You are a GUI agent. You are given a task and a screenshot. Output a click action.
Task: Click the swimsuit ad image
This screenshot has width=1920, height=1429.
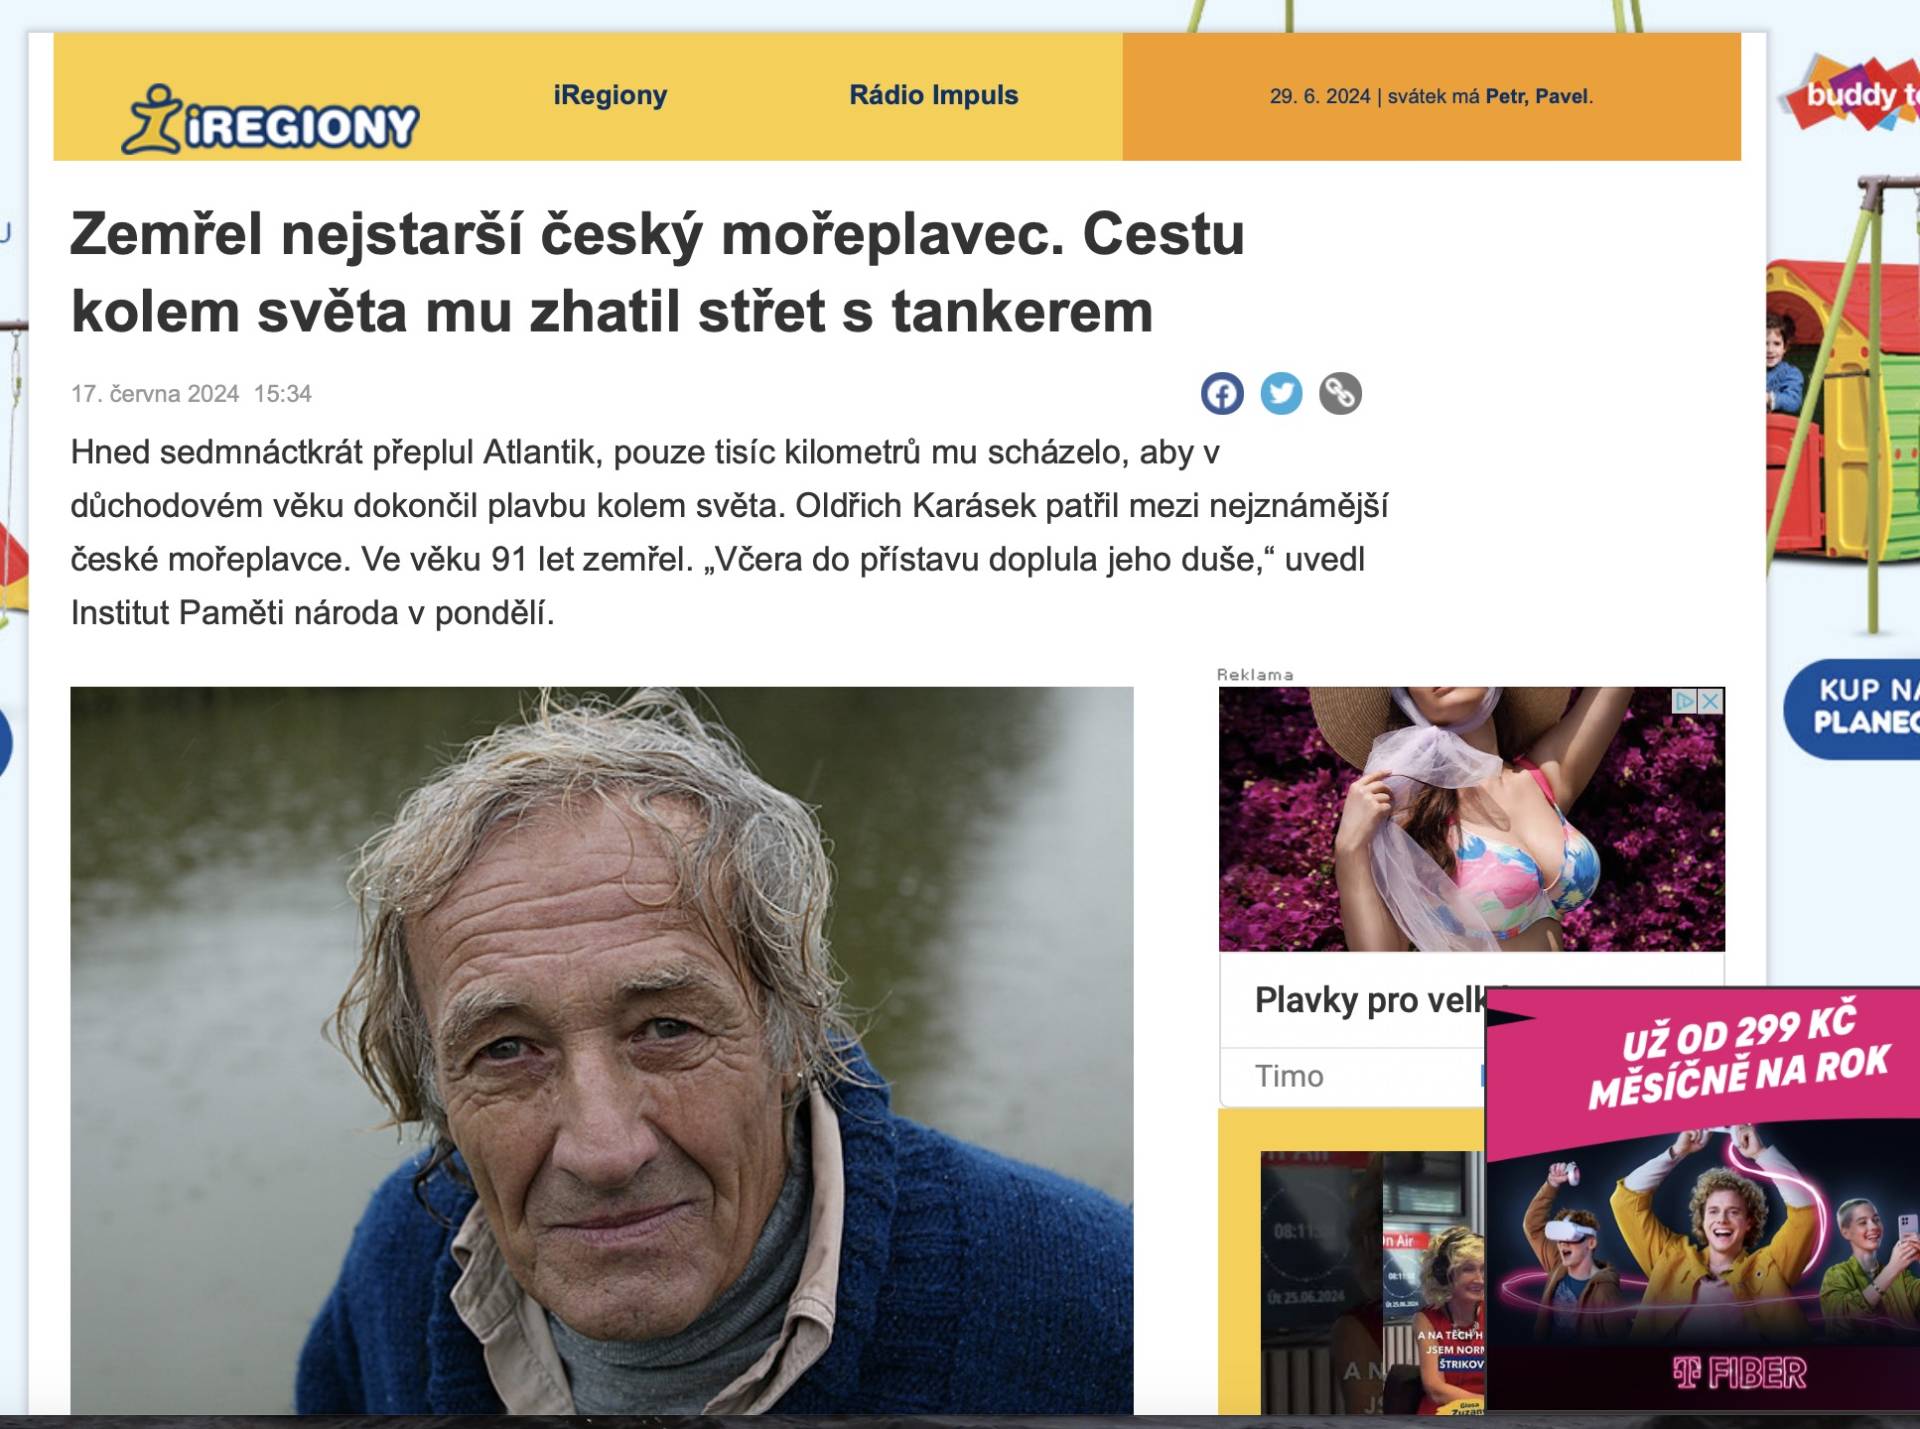click(1472, 819)
